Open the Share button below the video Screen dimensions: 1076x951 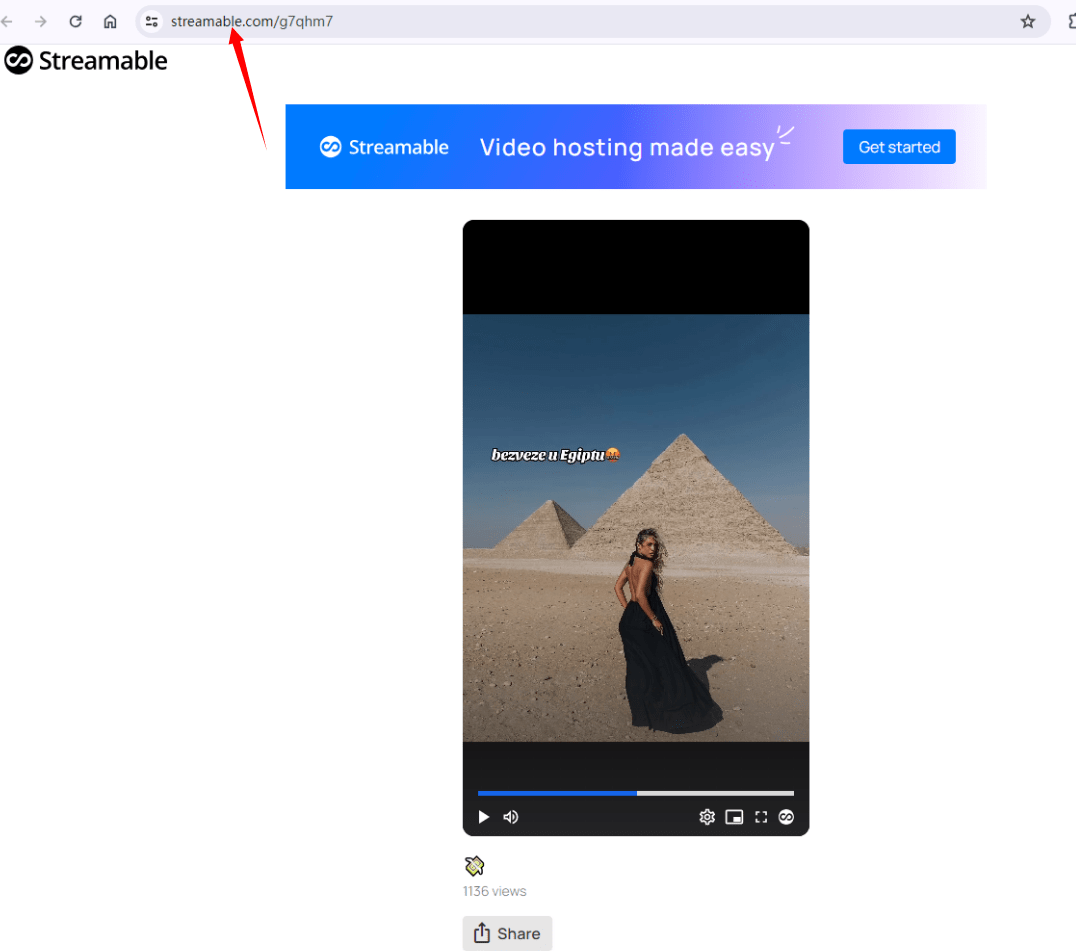[507, 933]
